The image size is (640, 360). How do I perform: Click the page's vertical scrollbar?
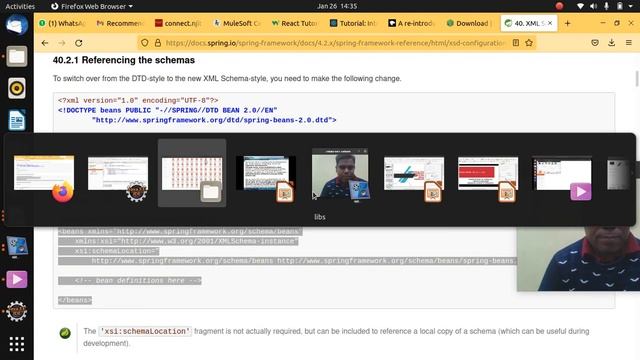pos(637,78)
